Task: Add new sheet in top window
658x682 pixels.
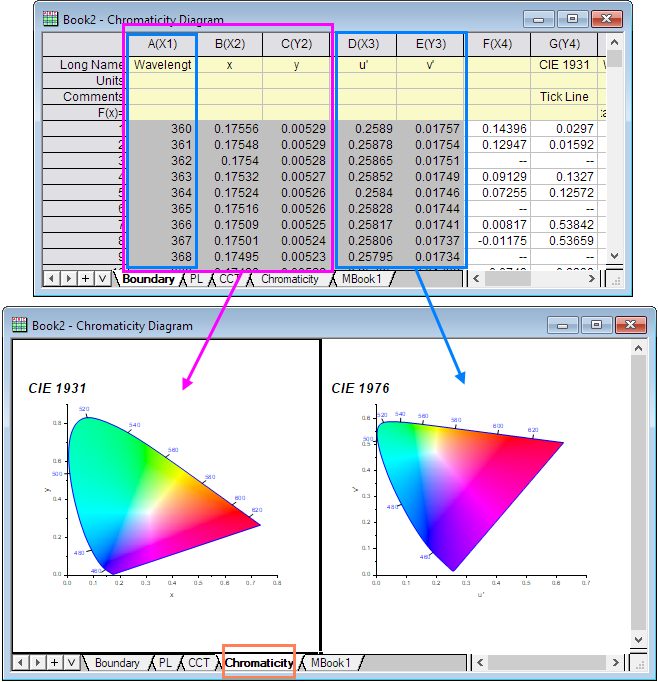Action: pos(86,279)
